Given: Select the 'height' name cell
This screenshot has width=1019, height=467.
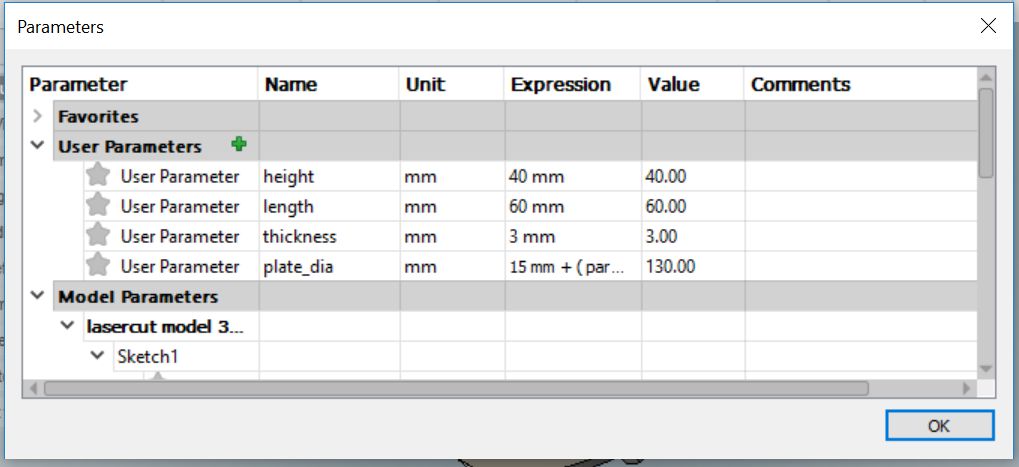Looking at the screenshot, I should pos(329,177).
